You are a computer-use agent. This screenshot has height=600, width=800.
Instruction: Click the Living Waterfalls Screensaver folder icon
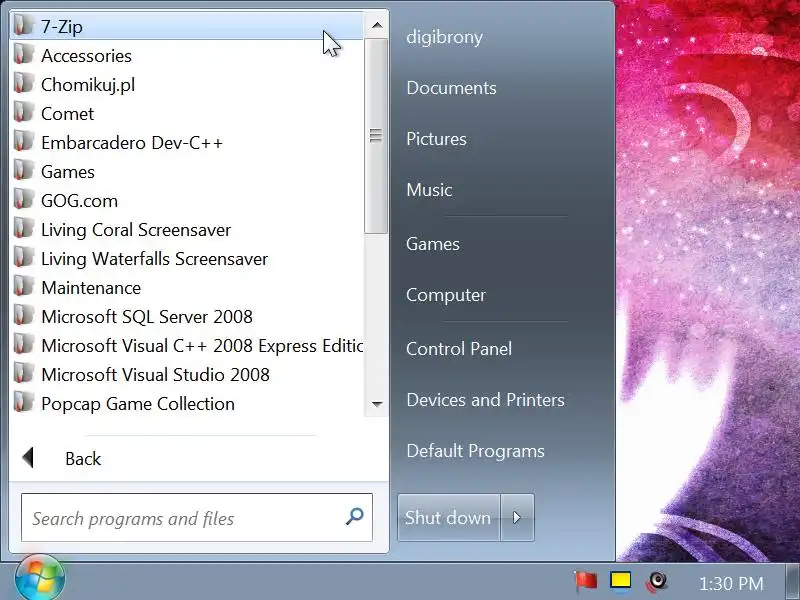point(23,258)
